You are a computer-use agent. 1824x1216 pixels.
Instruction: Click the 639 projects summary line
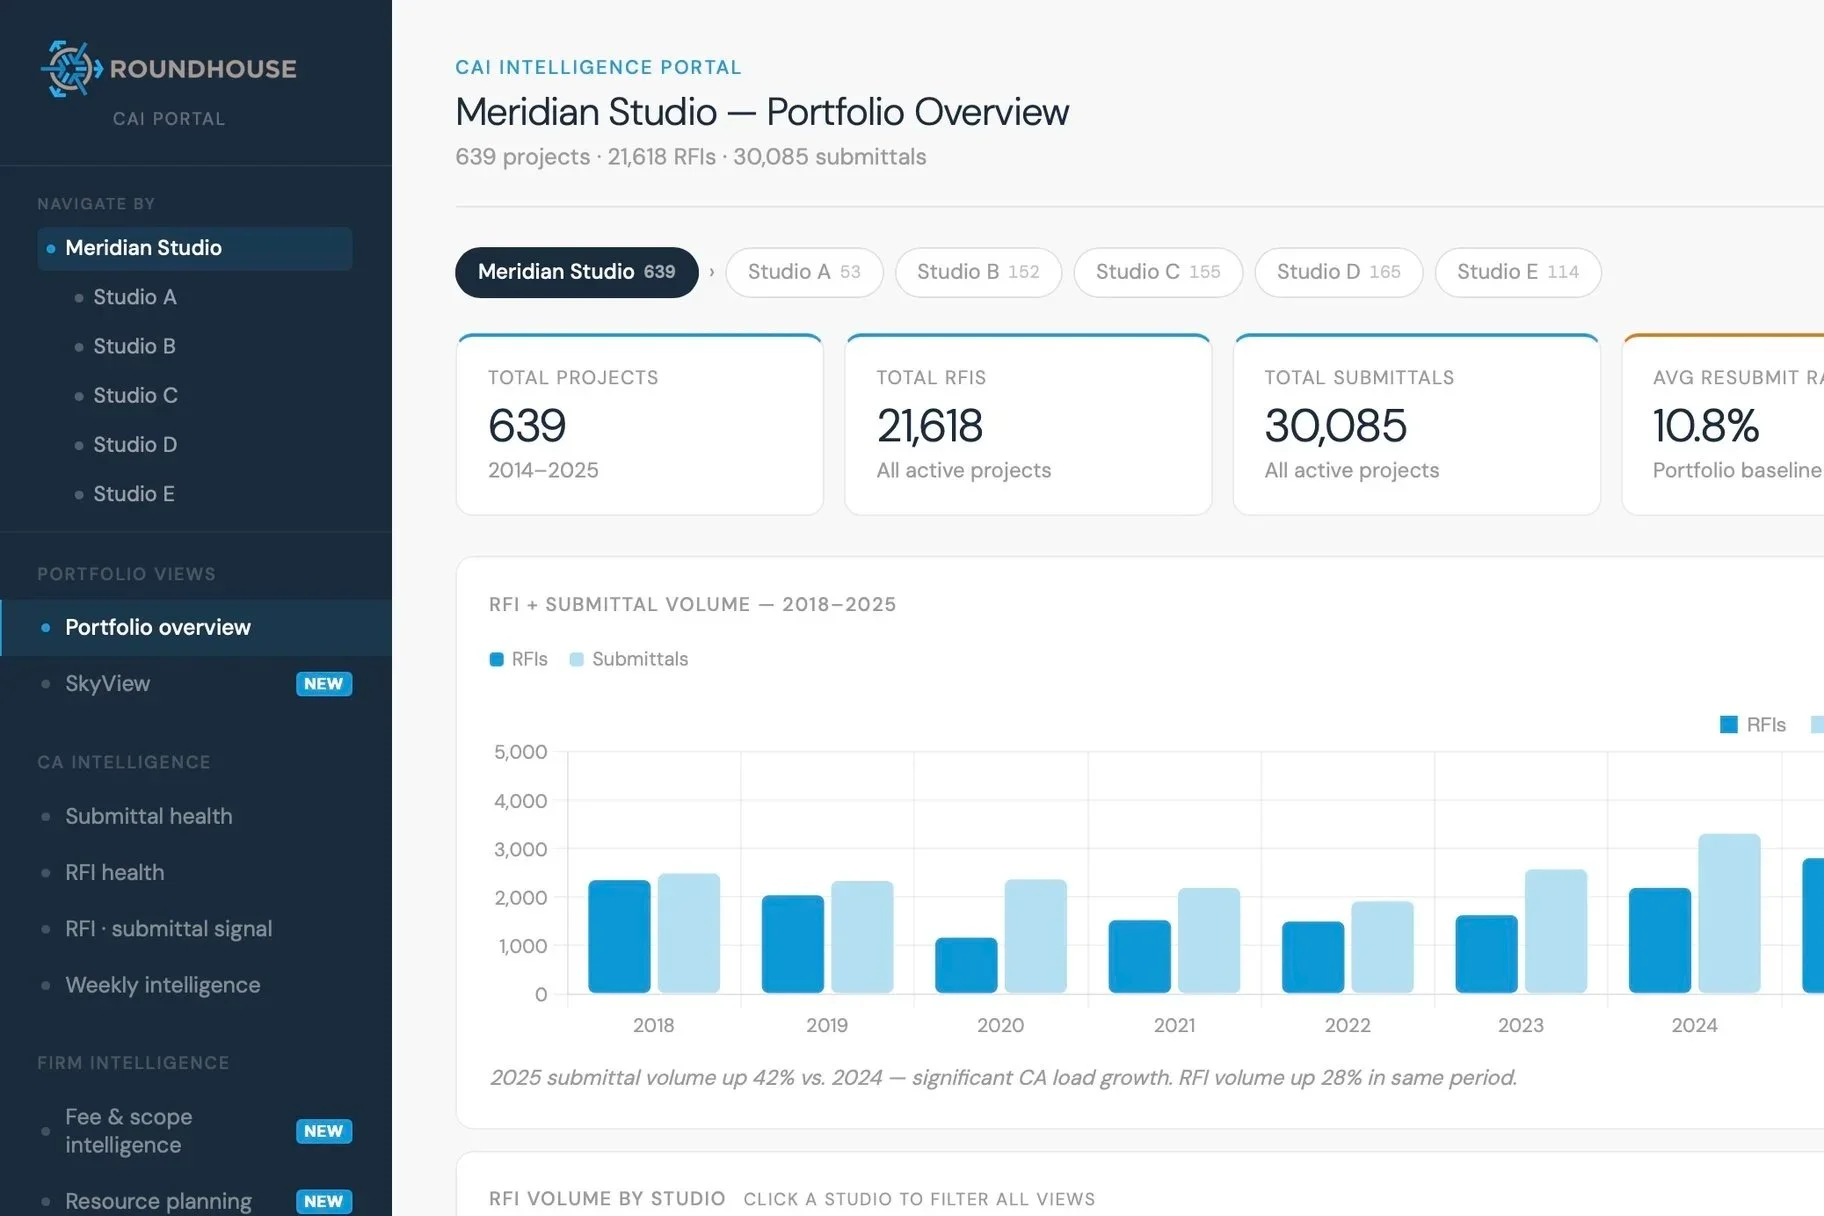[691, 157]
